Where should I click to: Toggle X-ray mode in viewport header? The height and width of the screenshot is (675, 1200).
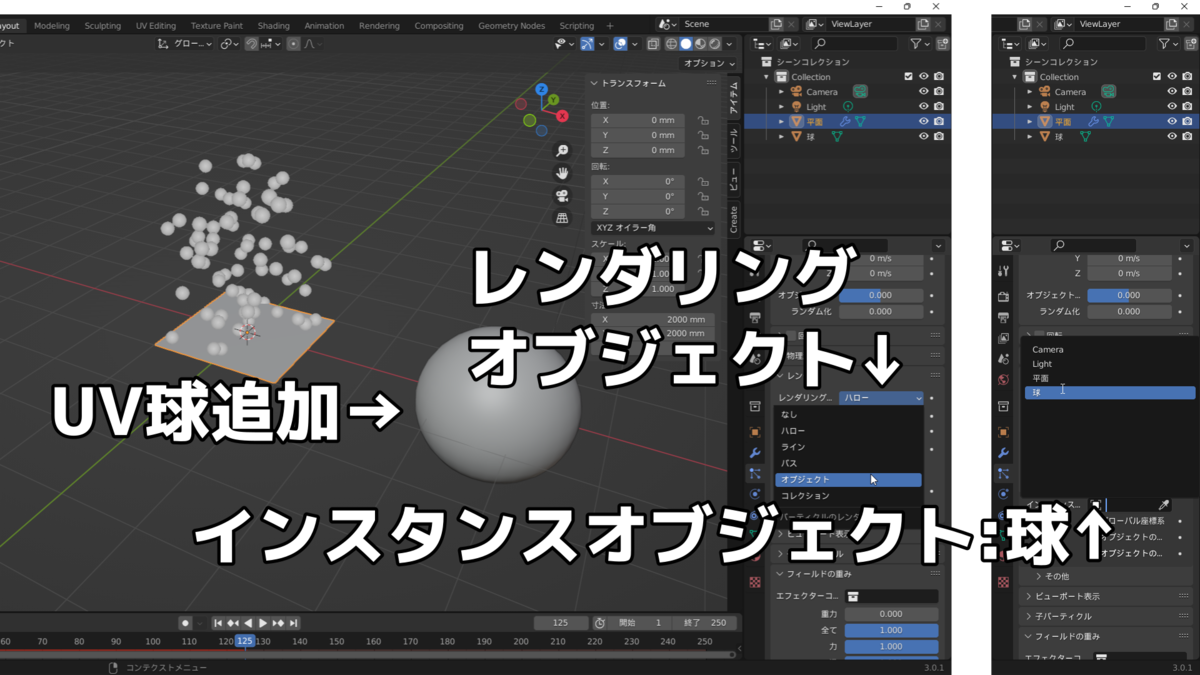tap(653, 44)
